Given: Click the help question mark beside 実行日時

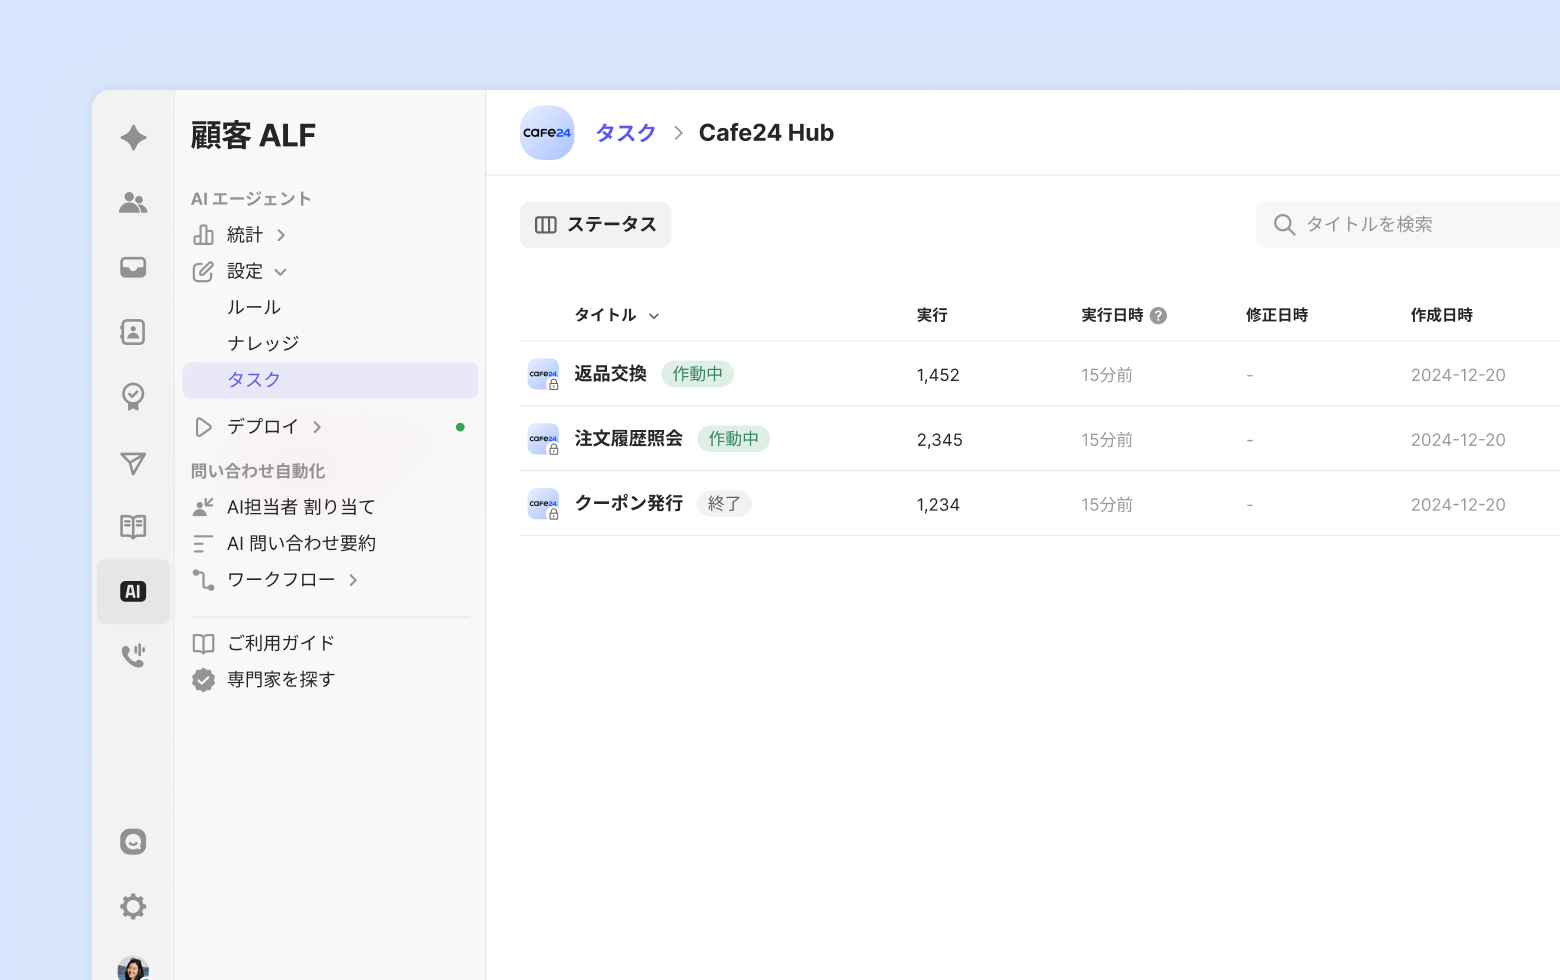Looking at the screenshot, I should 1158,316.
